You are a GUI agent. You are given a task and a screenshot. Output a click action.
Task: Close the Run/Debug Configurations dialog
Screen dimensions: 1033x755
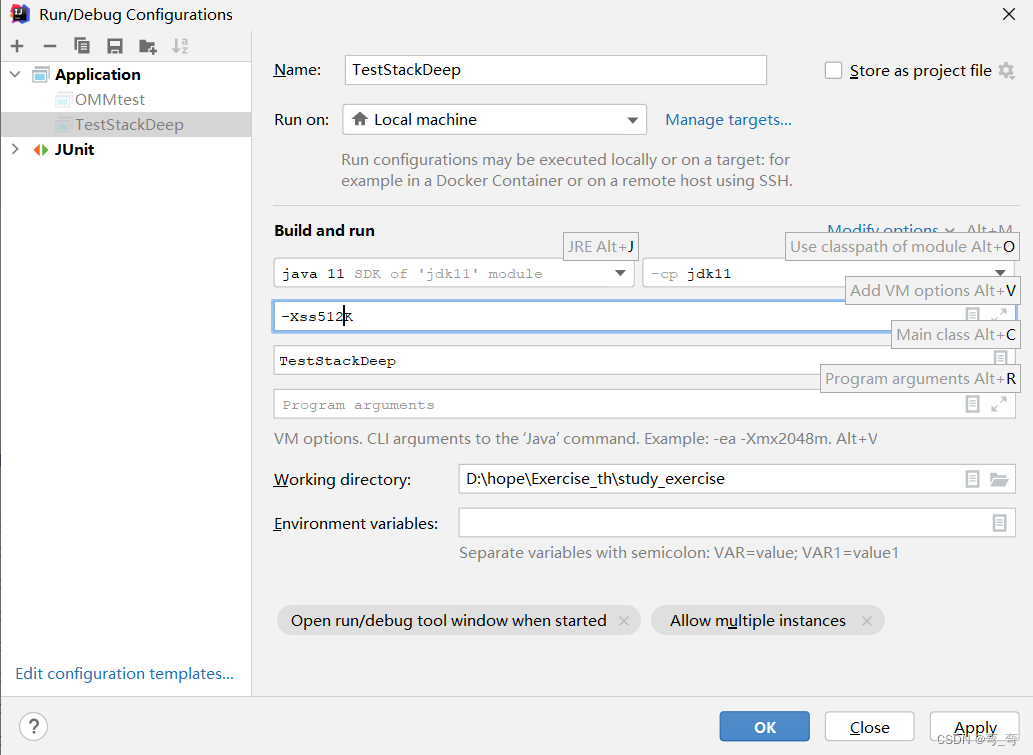[1009, 14]
